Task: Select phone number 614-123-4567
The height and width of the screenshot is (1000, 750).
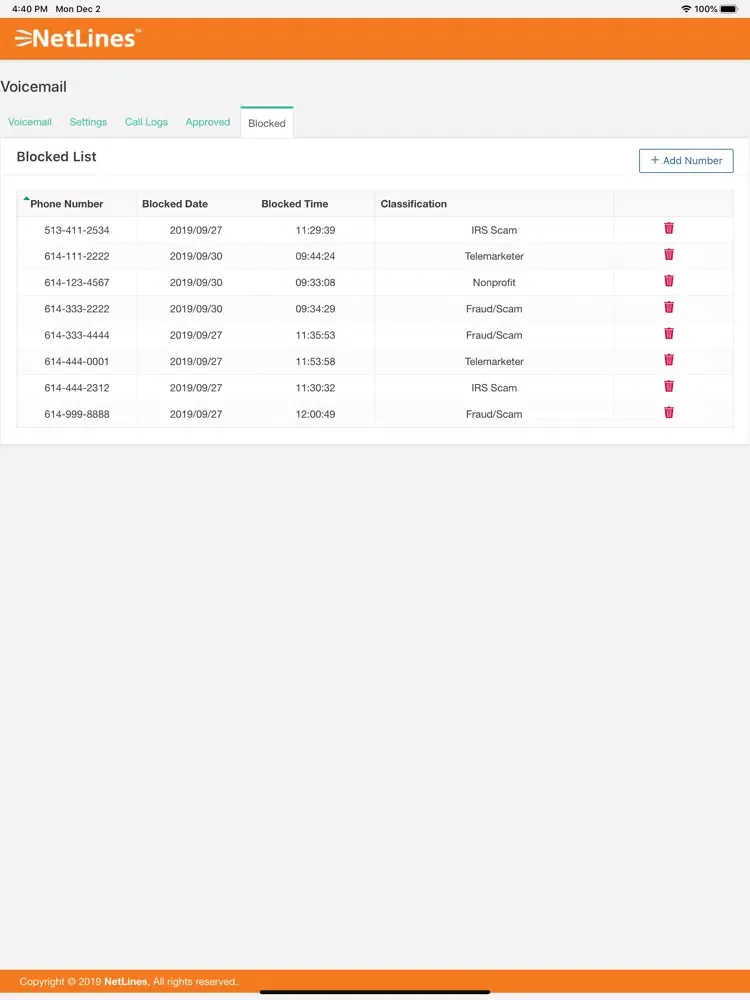Action: pos(77,283)
